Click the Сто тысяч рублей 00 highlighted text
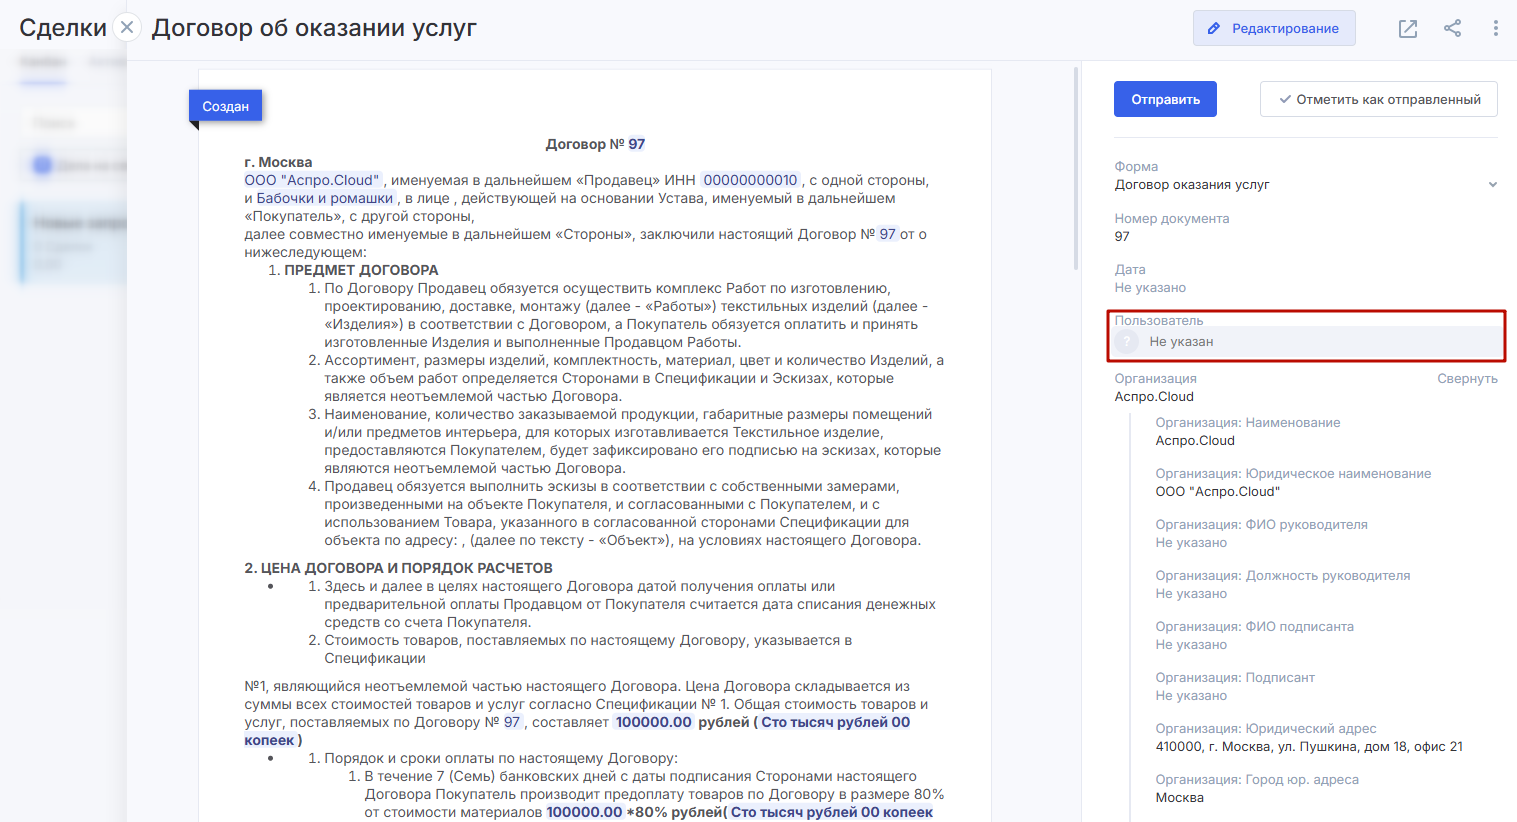The image size is (1517, 822). pos(835,722)
